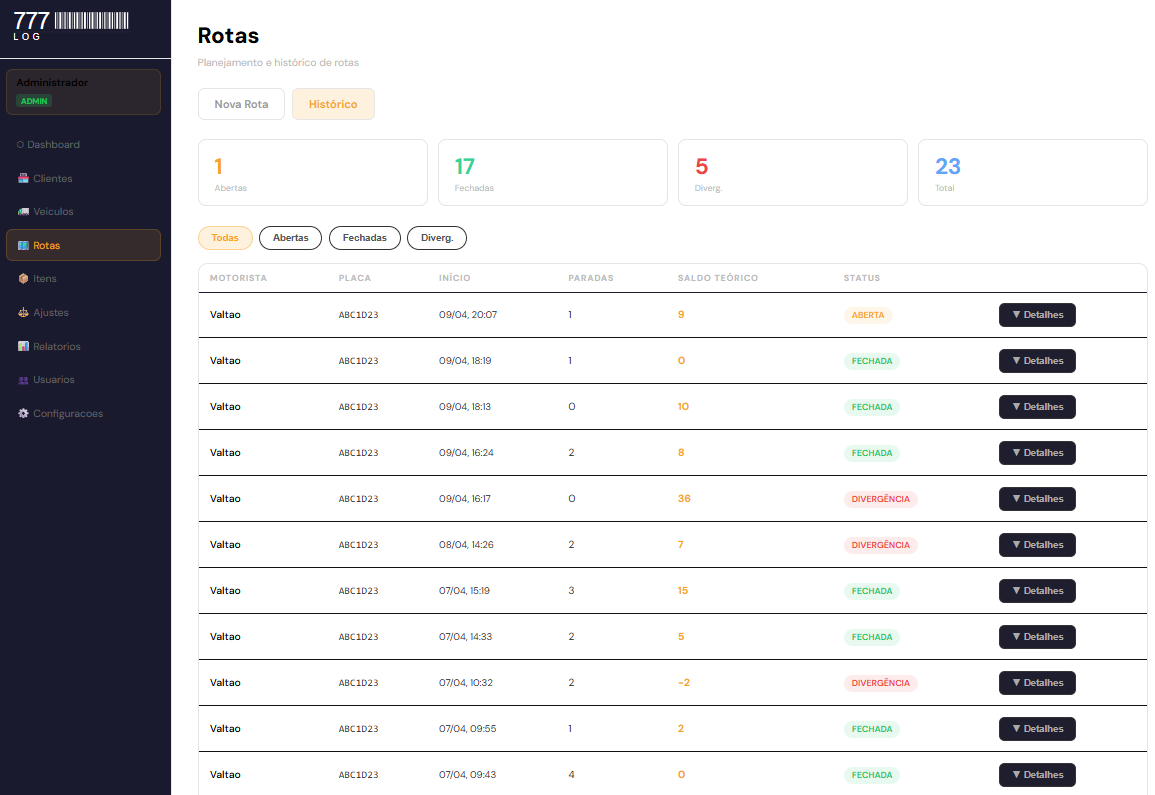Filter routes by Fechadas pill

(364, 238)
